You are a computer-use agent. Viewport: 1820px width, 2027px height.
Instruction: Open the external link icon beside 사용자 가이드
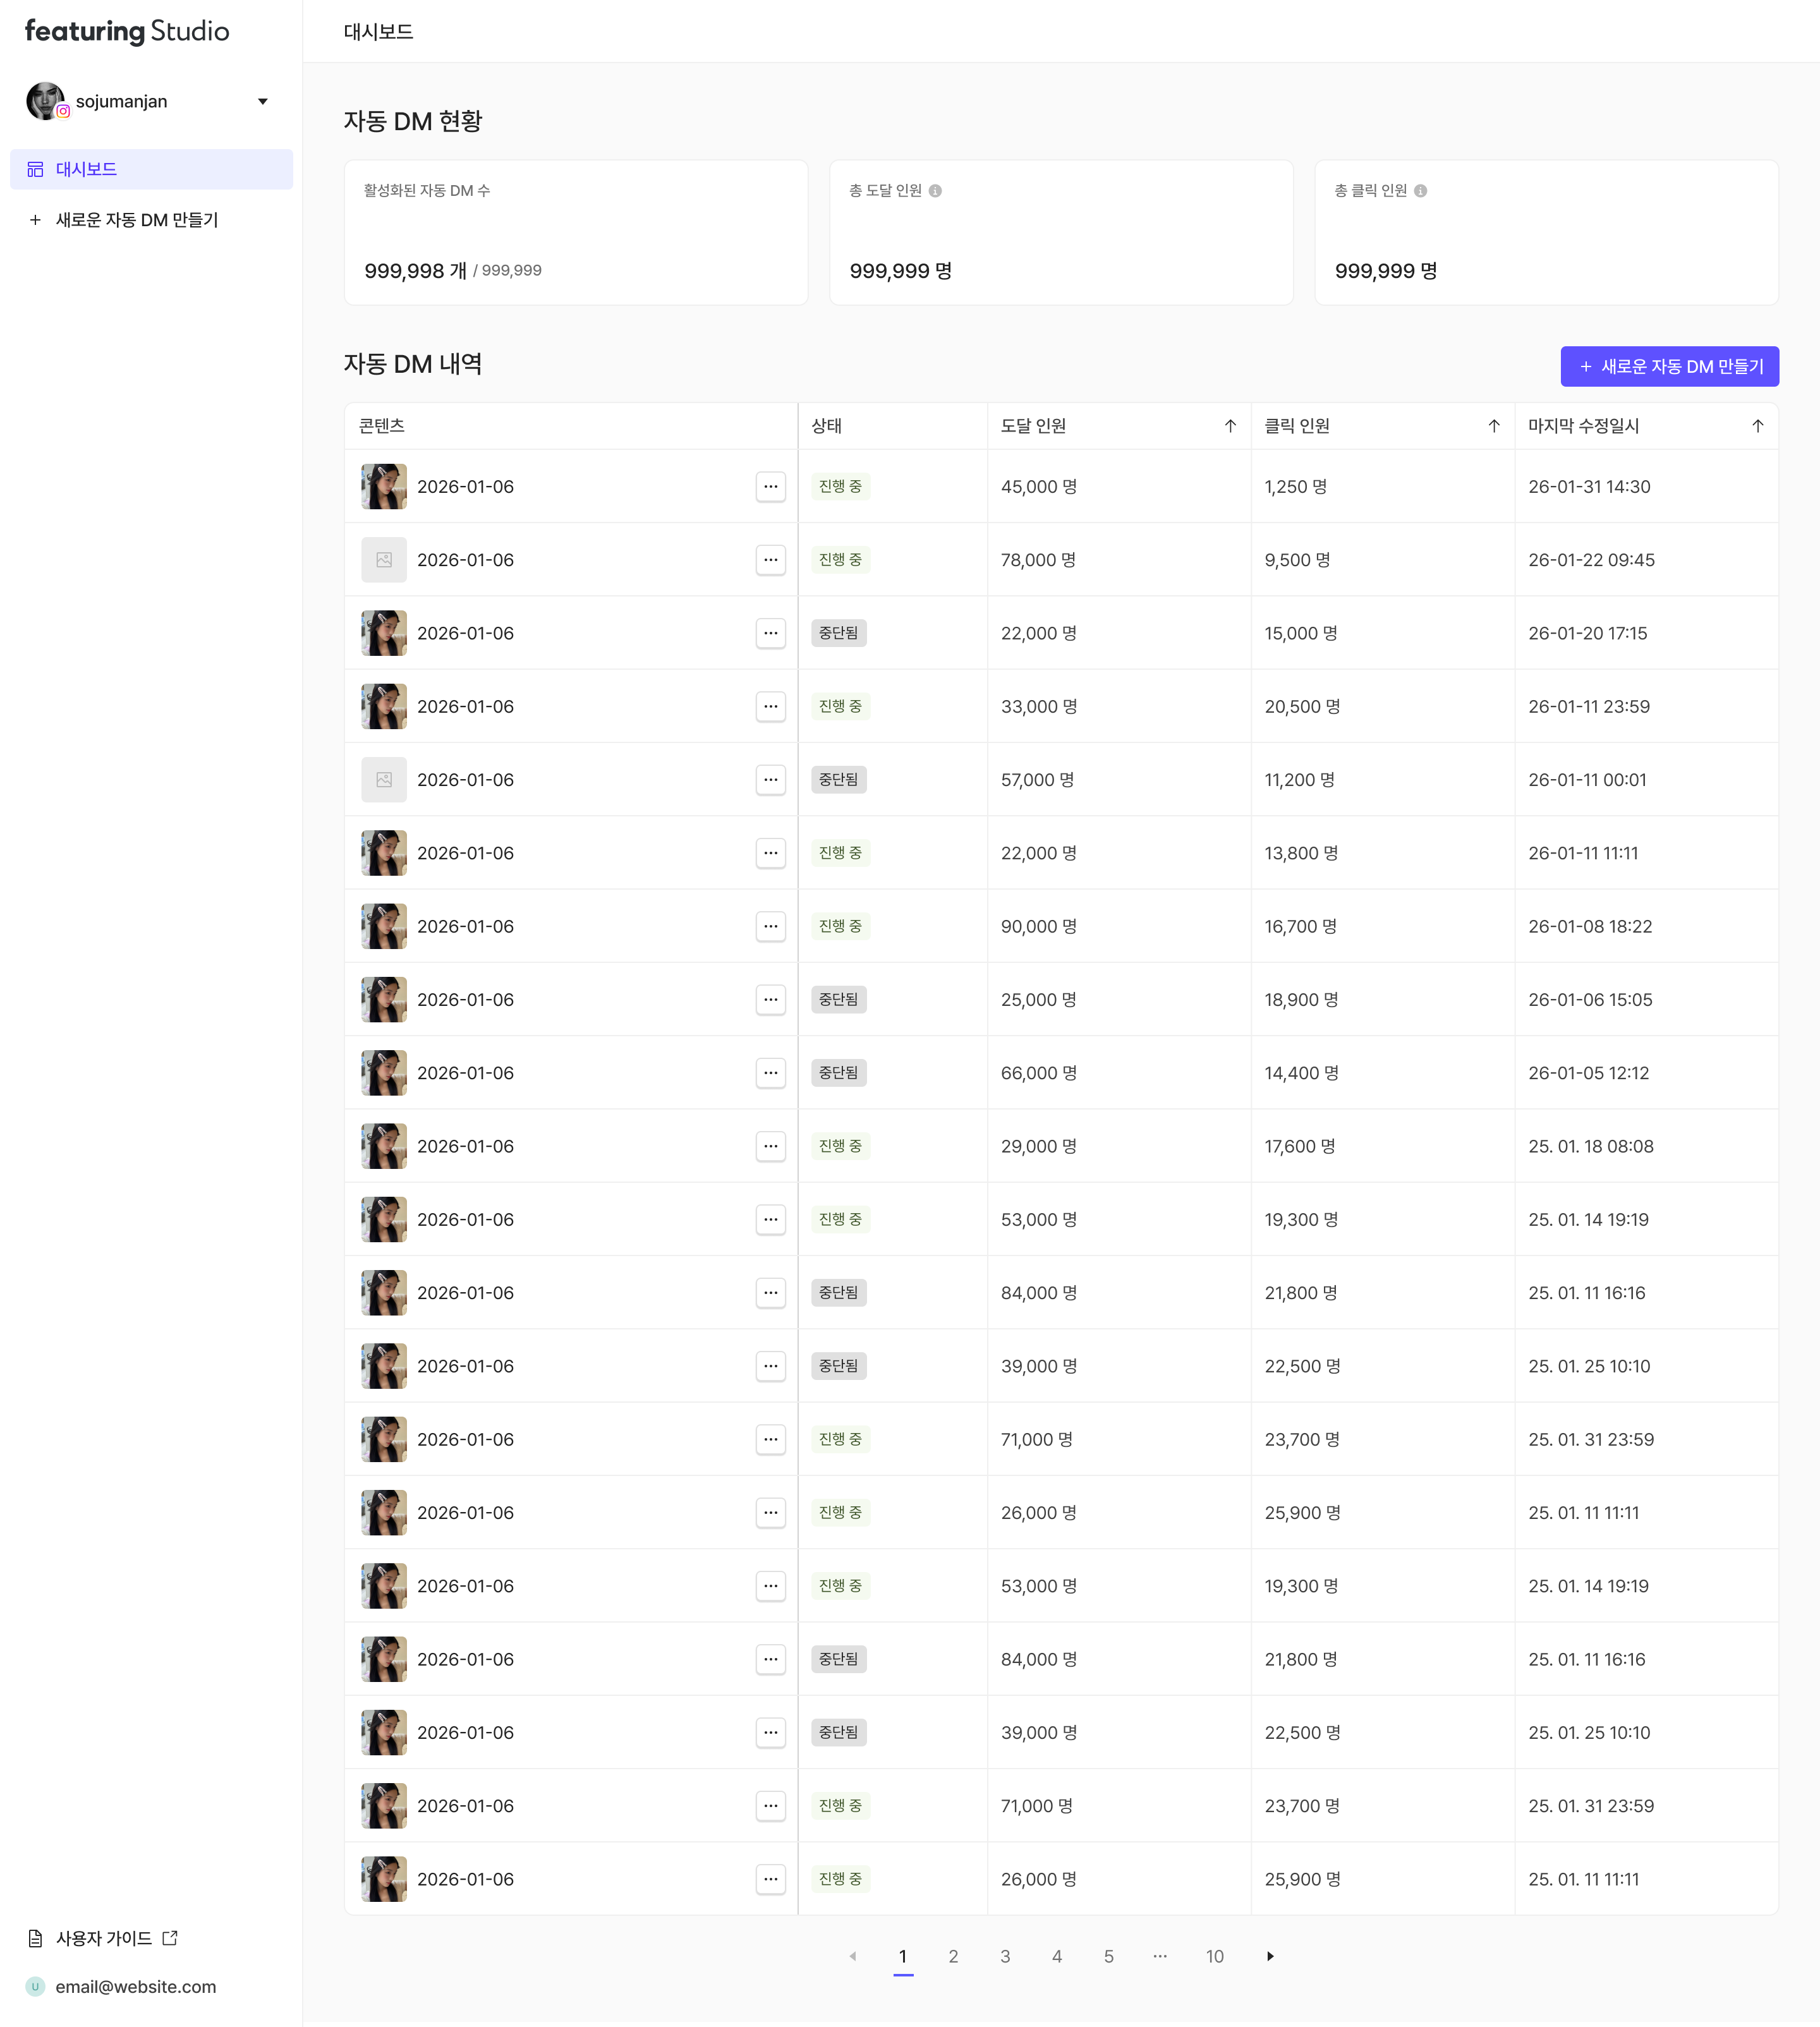coord(170,1937)
